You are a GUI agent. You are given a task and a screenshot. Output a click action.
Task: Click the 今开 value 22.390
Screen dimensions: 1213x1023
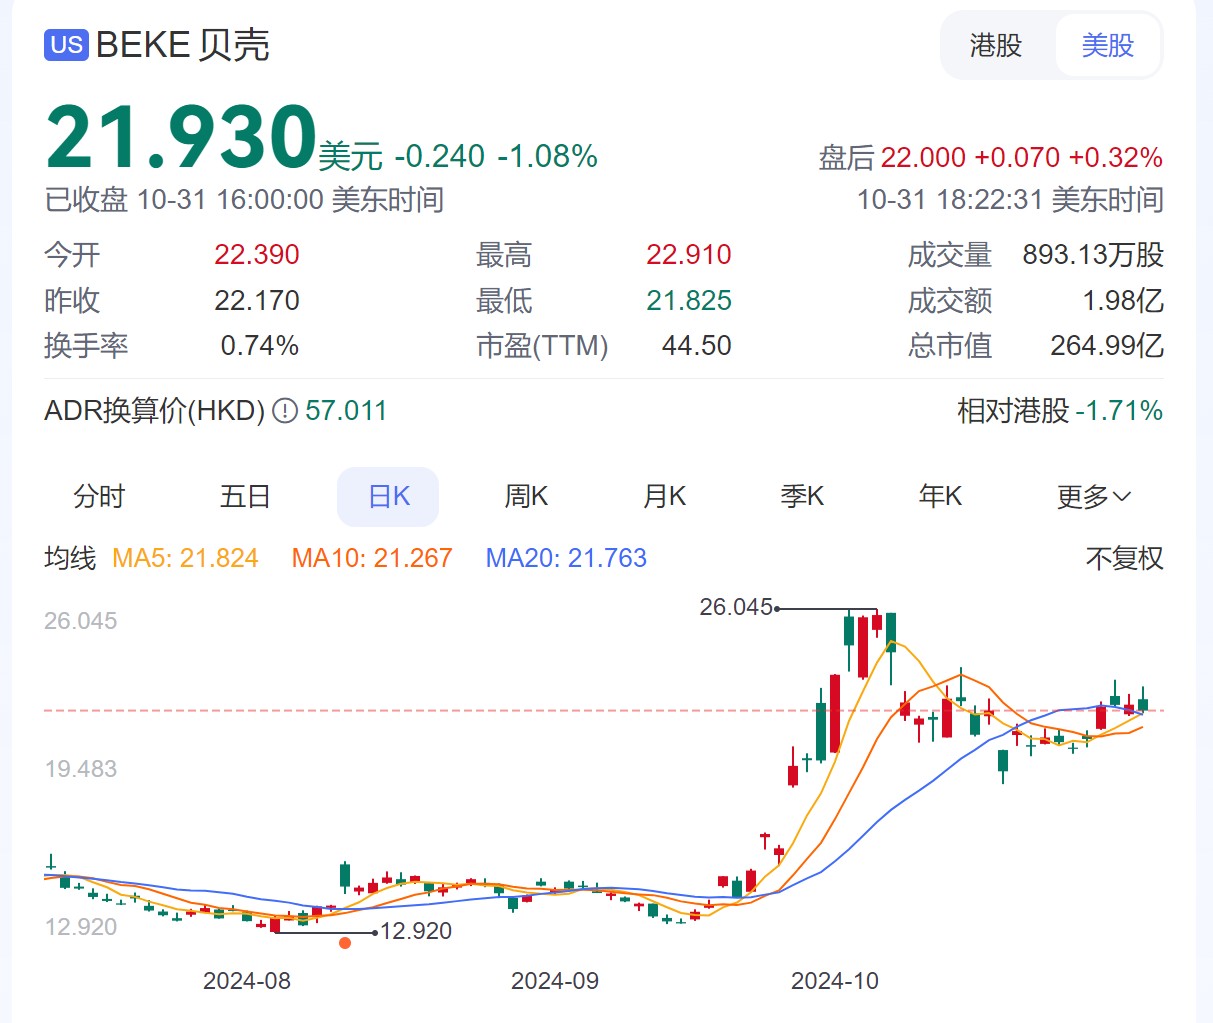257,255
